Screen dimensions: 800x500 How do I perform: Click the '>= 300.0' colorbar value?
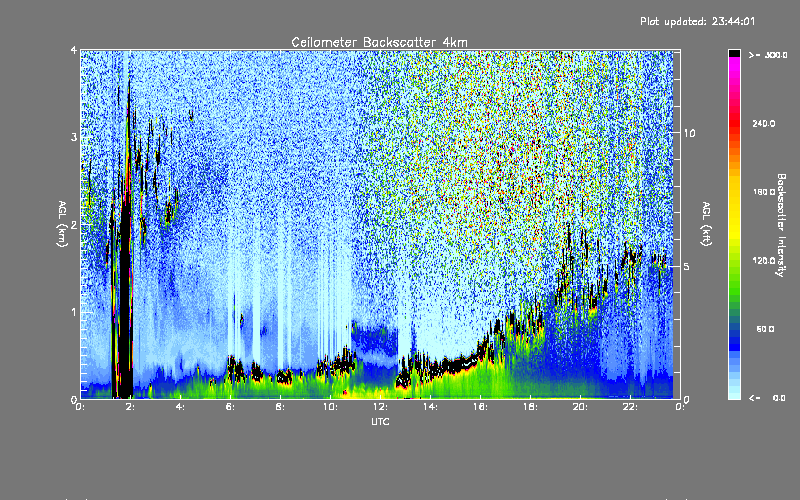768,55
